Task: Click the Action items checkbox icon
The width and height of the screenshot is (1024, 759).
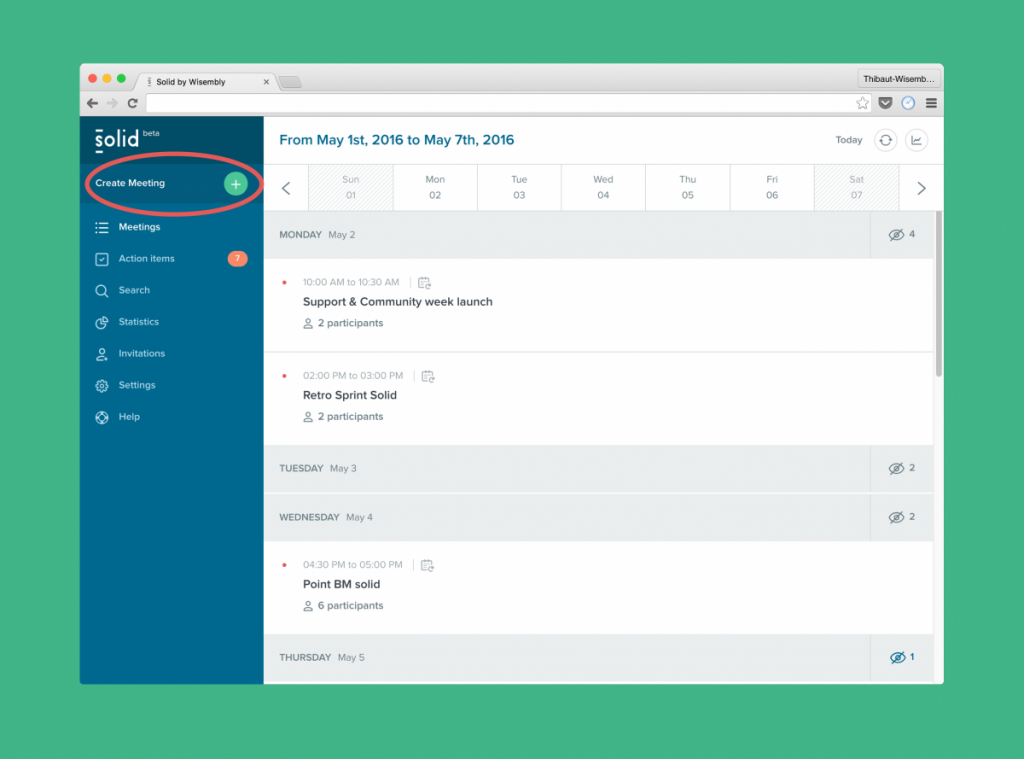Action: 102,259
